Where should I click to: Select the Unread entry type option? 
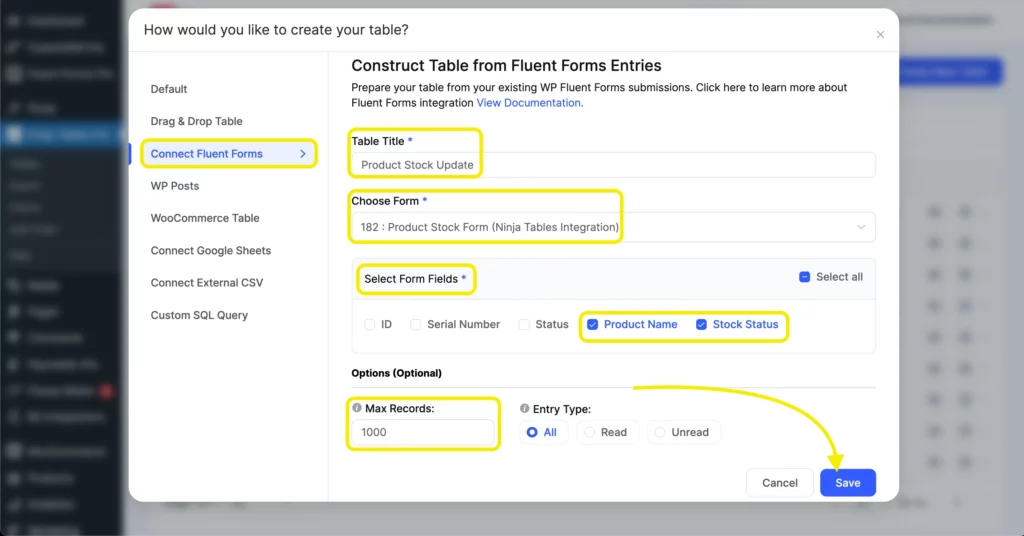point(661,432)
